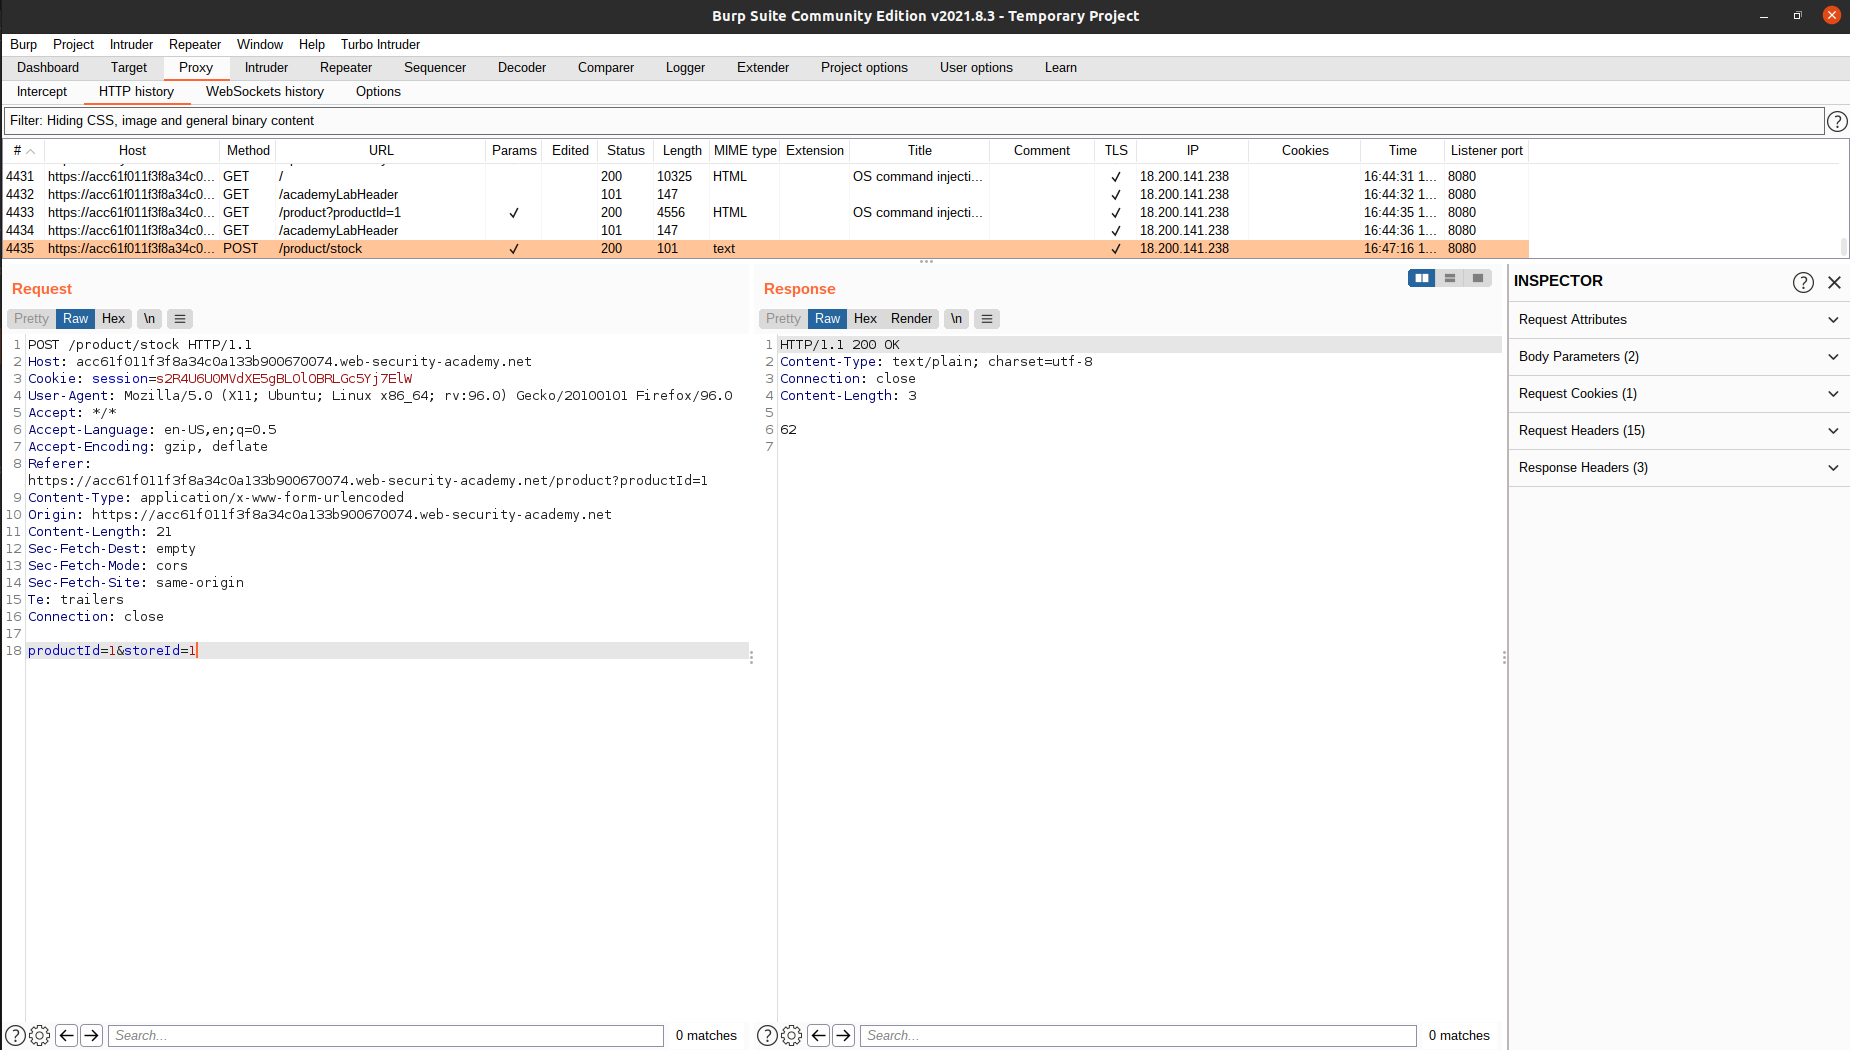The height and width of the screenshot is (1050, 1850).
Task: Open Response search help icon
Action: [767, 1035]
